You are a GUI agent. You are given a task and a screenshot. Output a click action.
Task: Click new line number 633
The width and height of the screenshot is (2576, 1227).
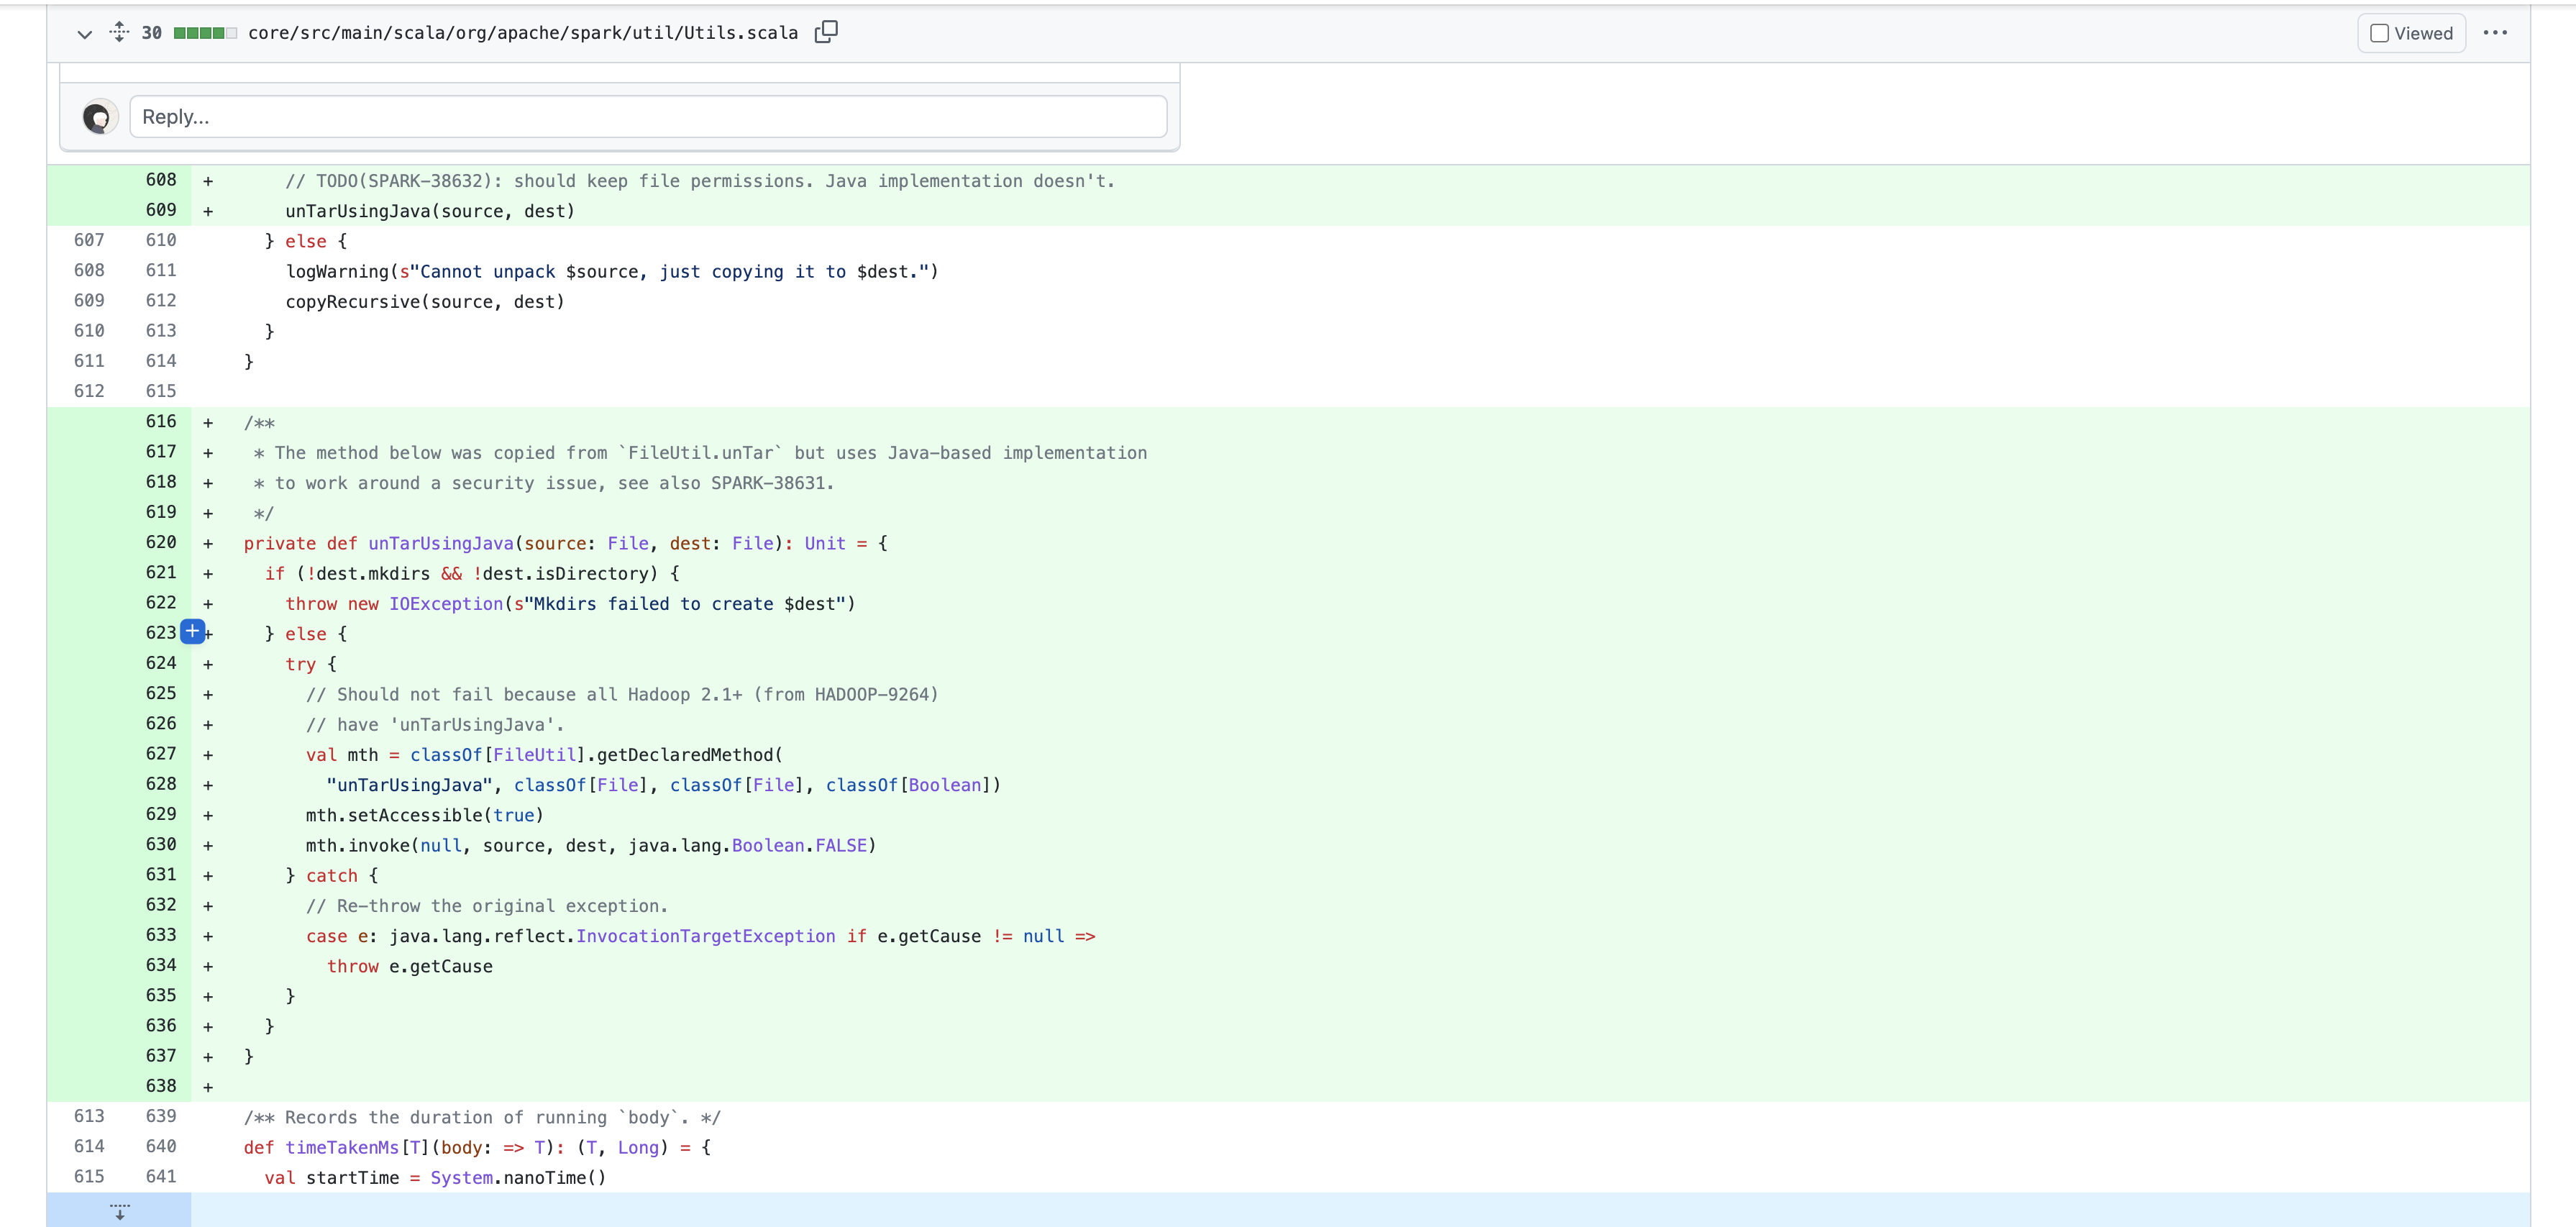(161, 935)
